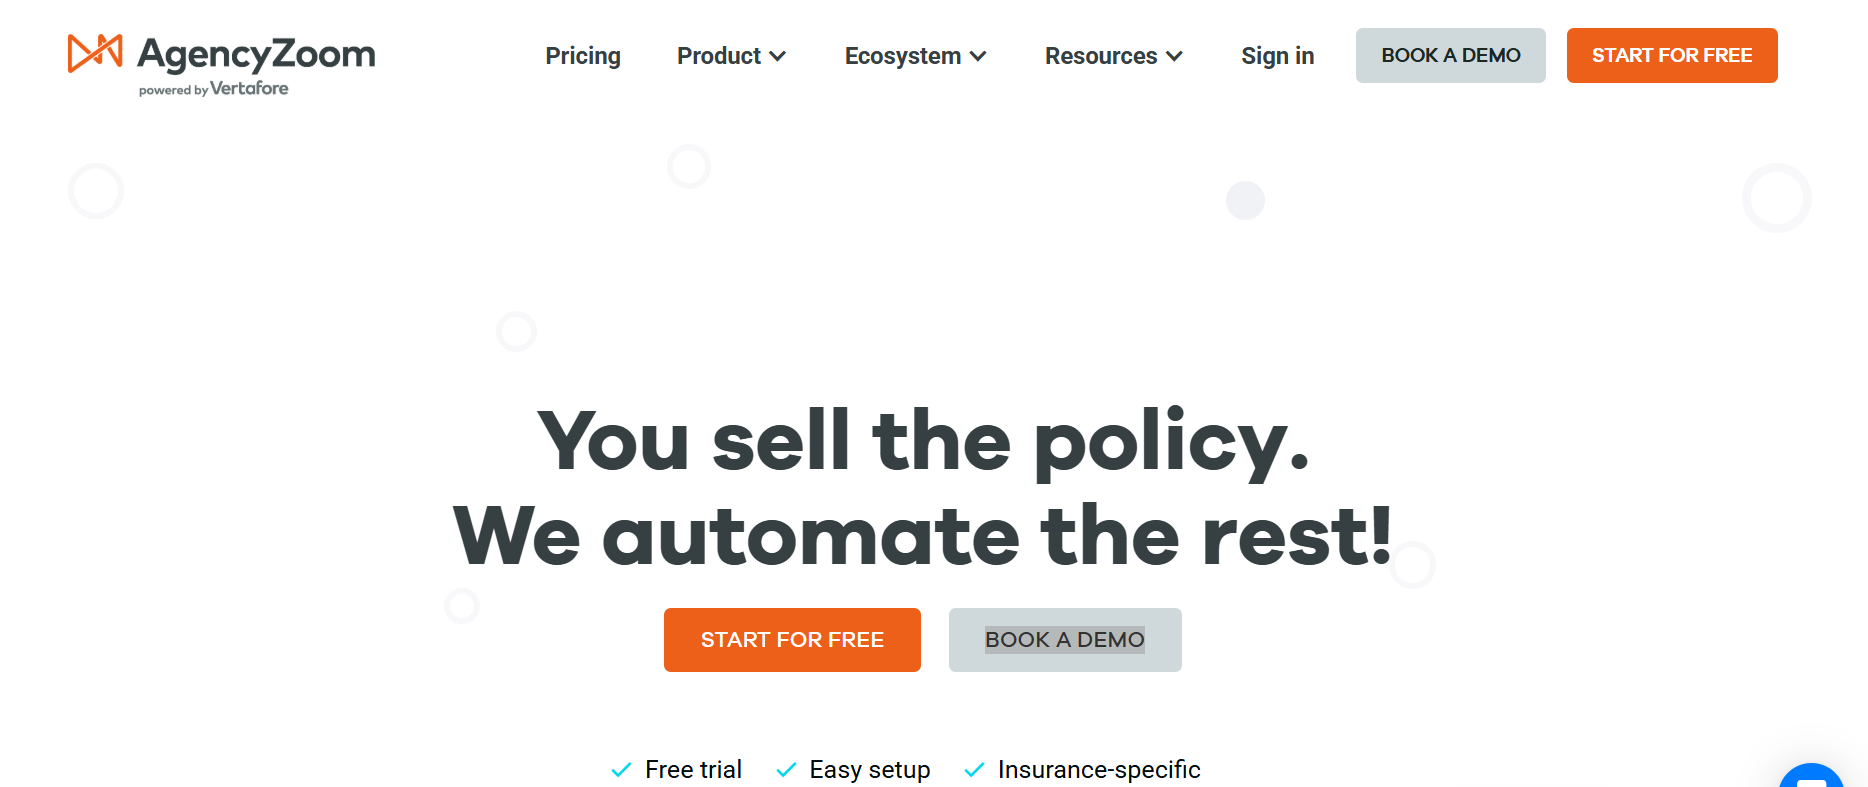The image size is (1868, 787).
Task: Click the "Easy setup" text label
Action: point(870,770)
